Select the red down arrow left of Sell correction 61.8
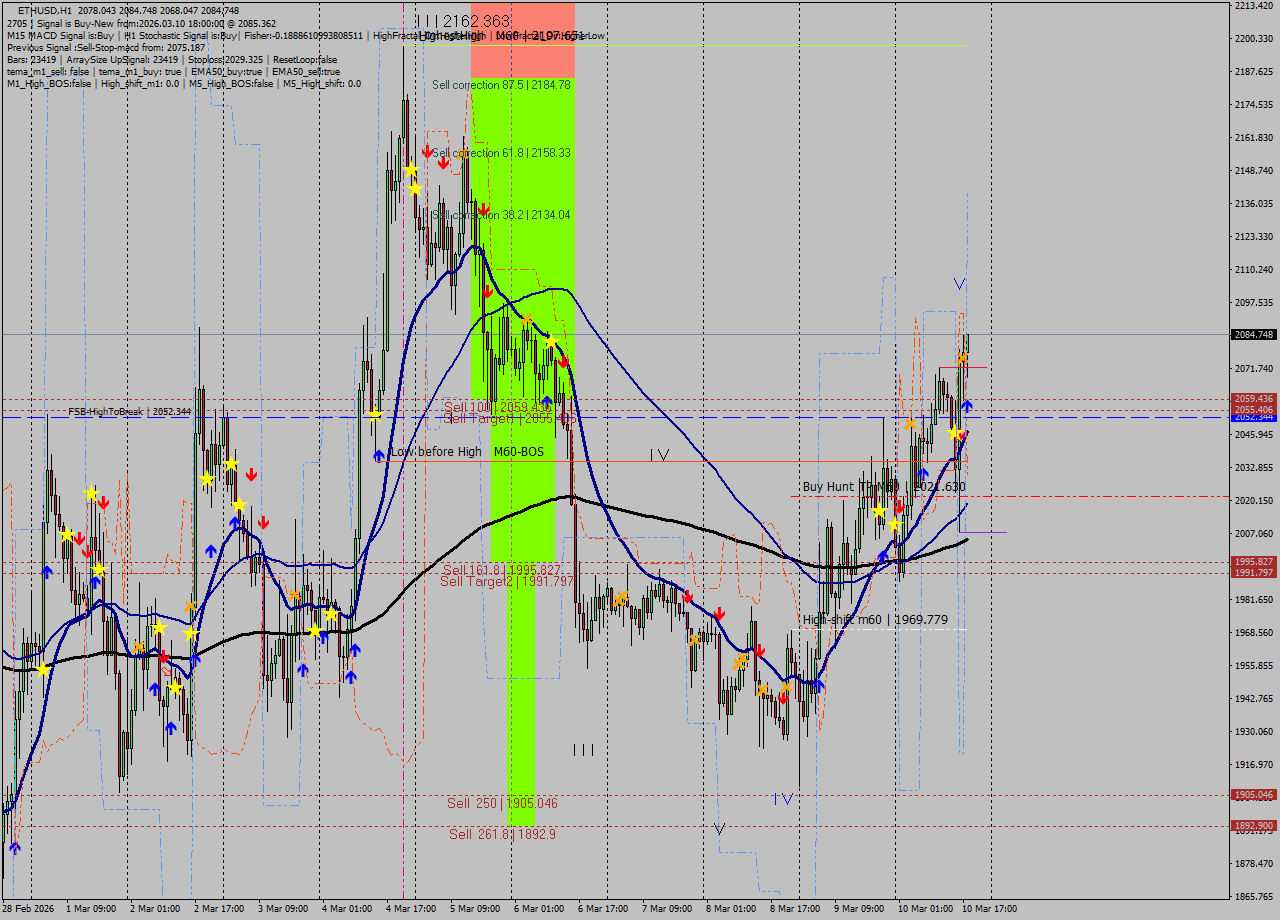 tap(428, 151)
